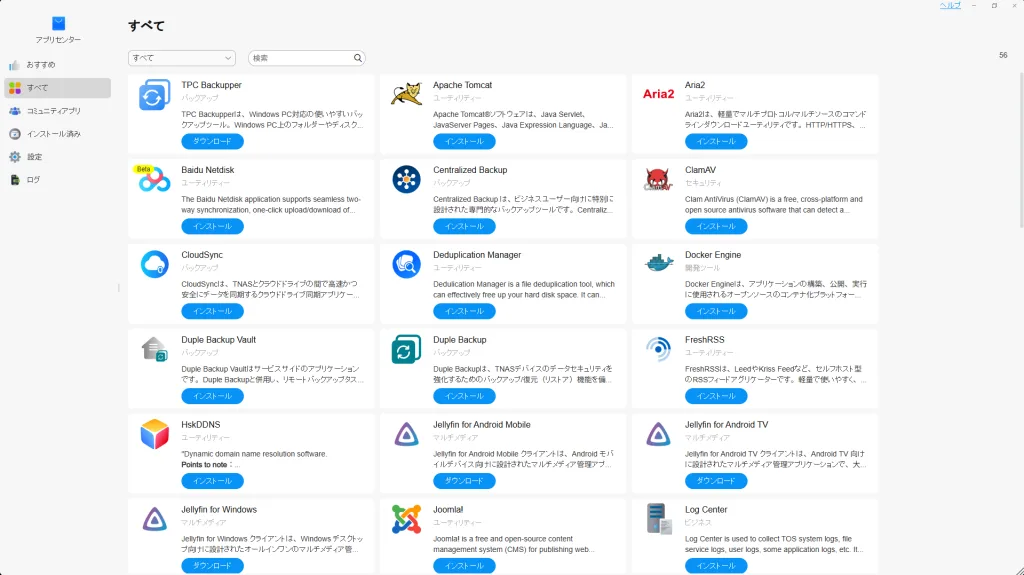
Task: Open the おすすめ sidebar section
Action: (57, 65)
